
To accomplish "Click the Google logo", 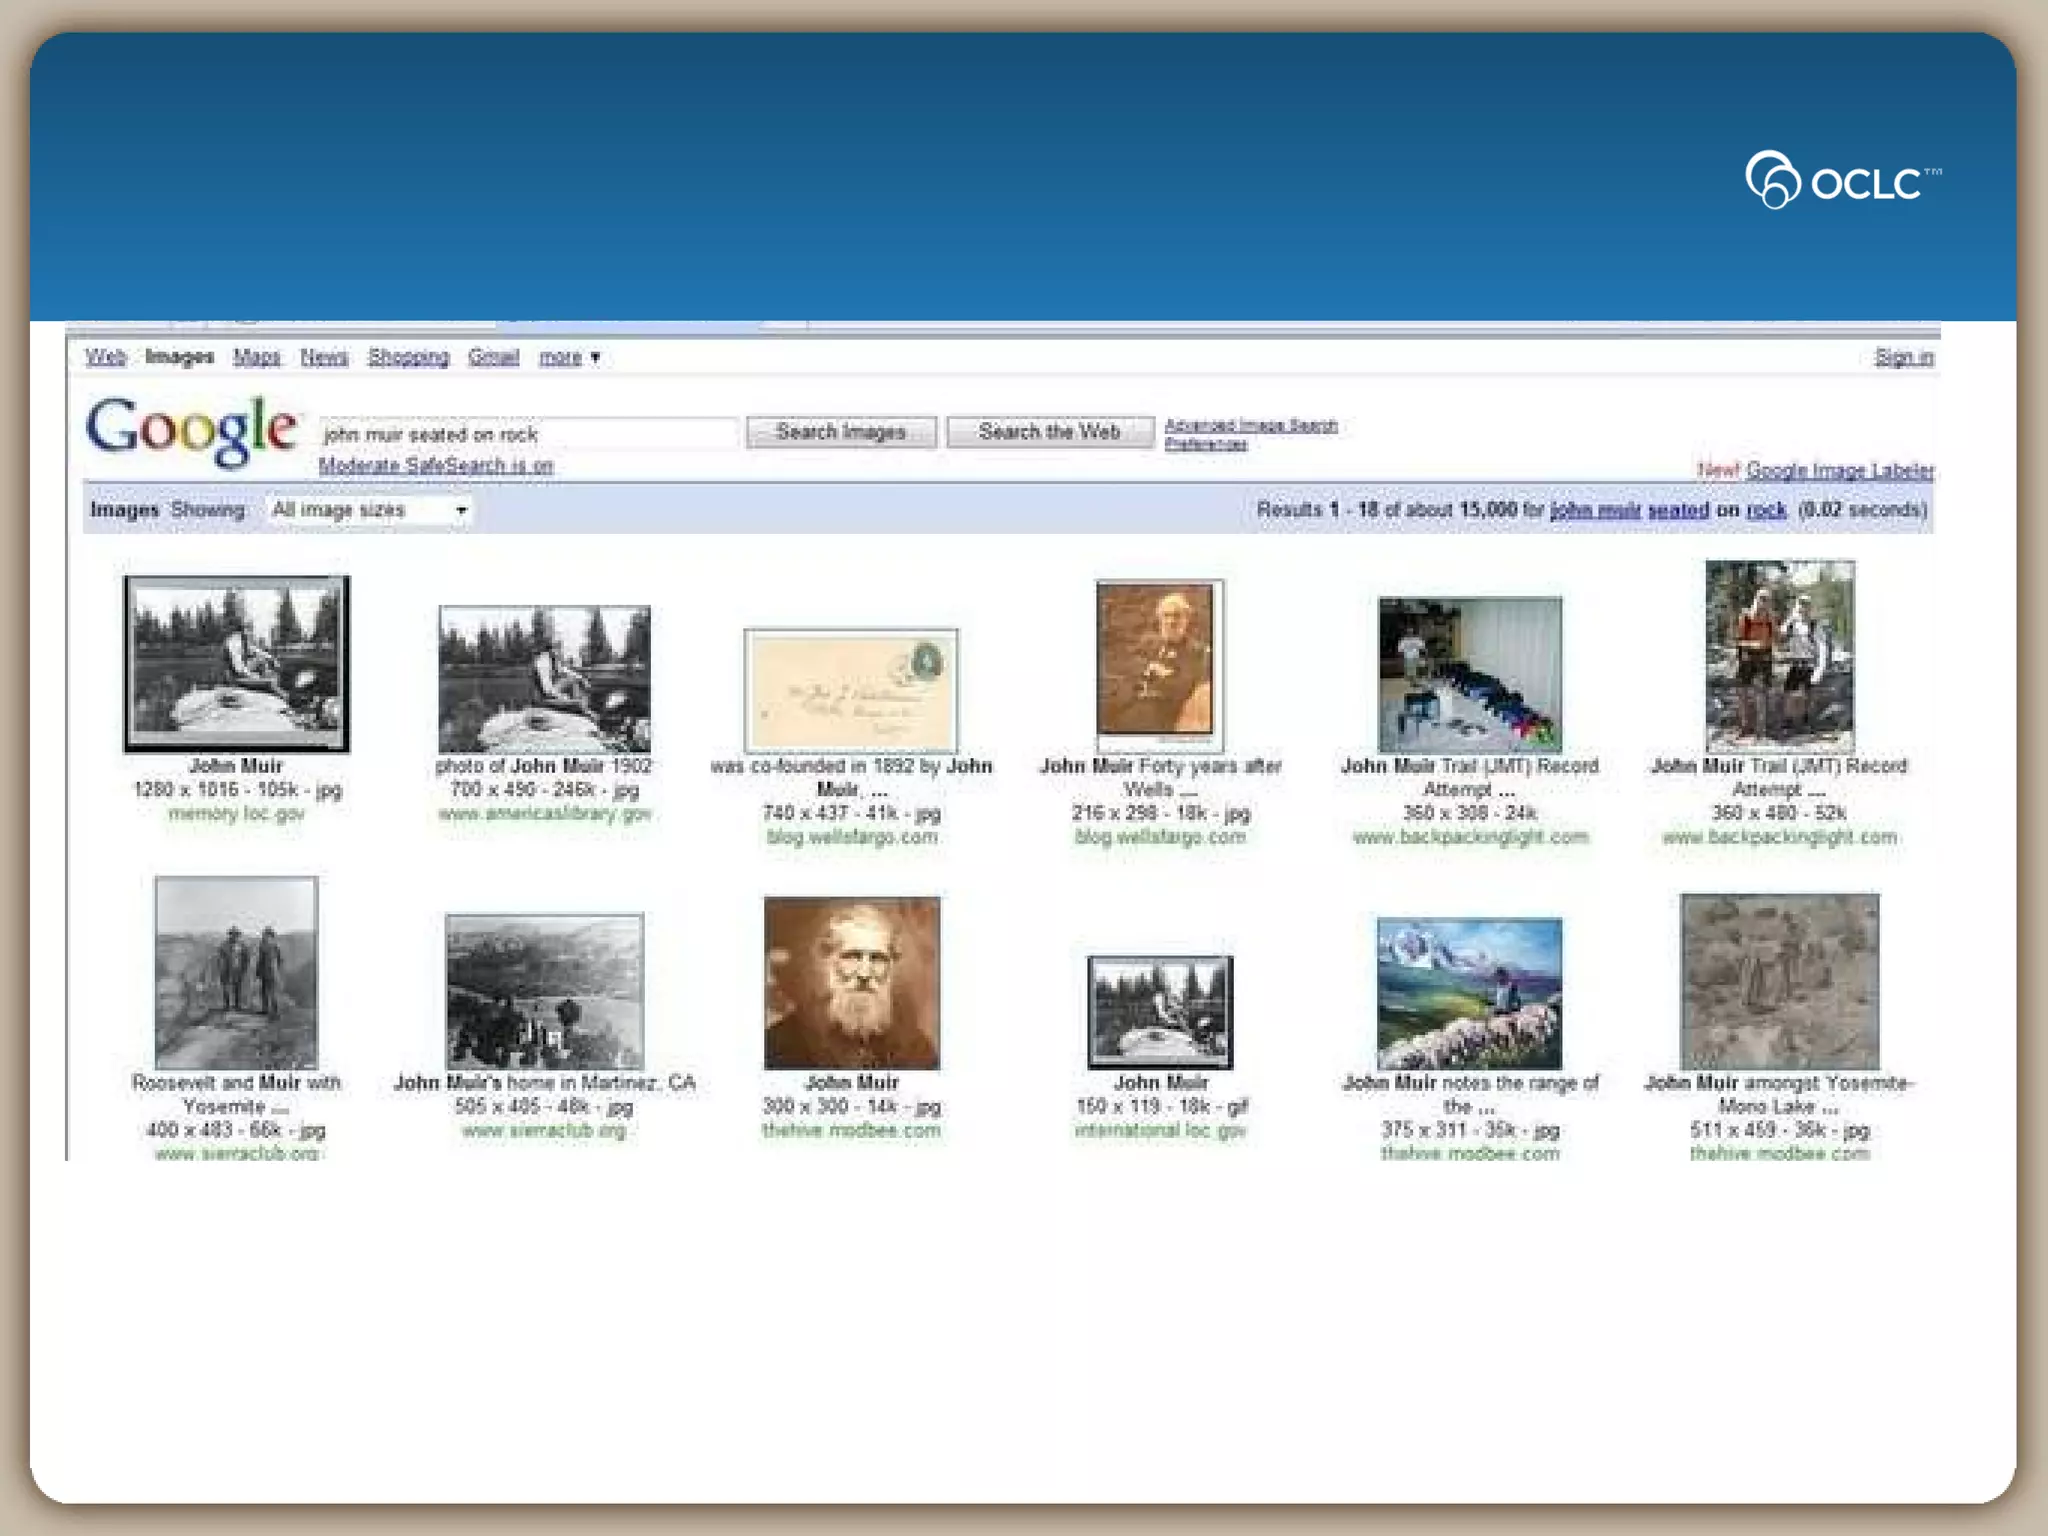I will tap(191, 430).
